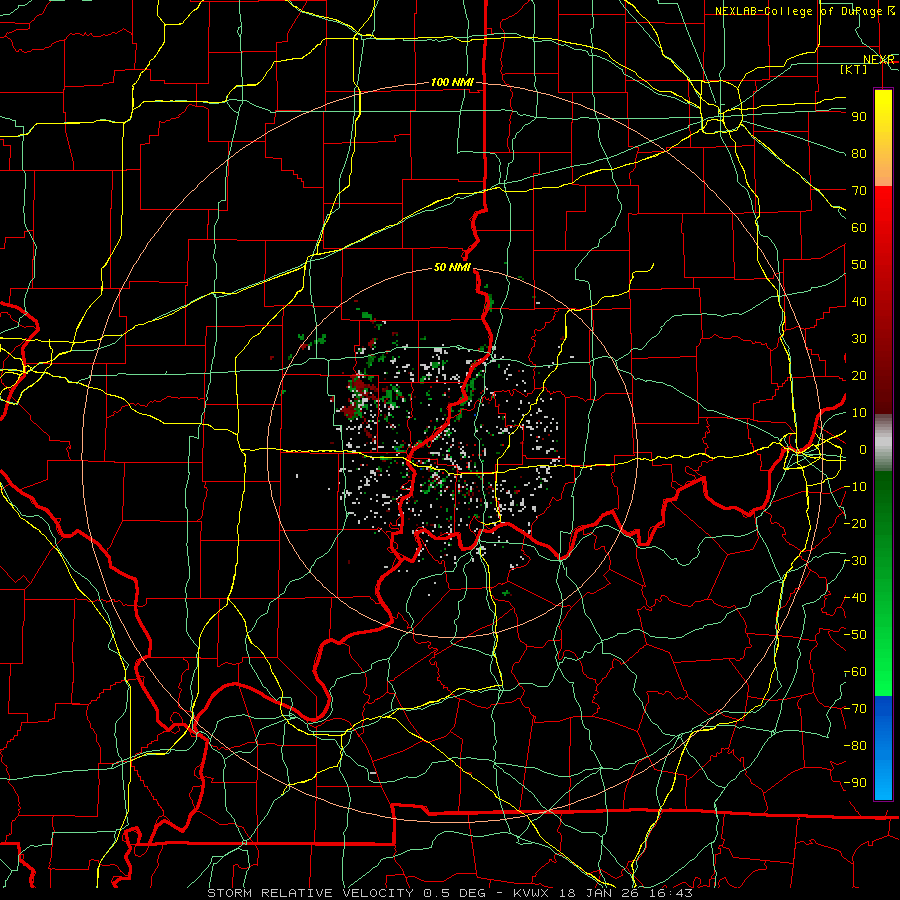Select the 90 value on the velocity scale
This screenshot has height=900, width=900.
click(859, 117)
